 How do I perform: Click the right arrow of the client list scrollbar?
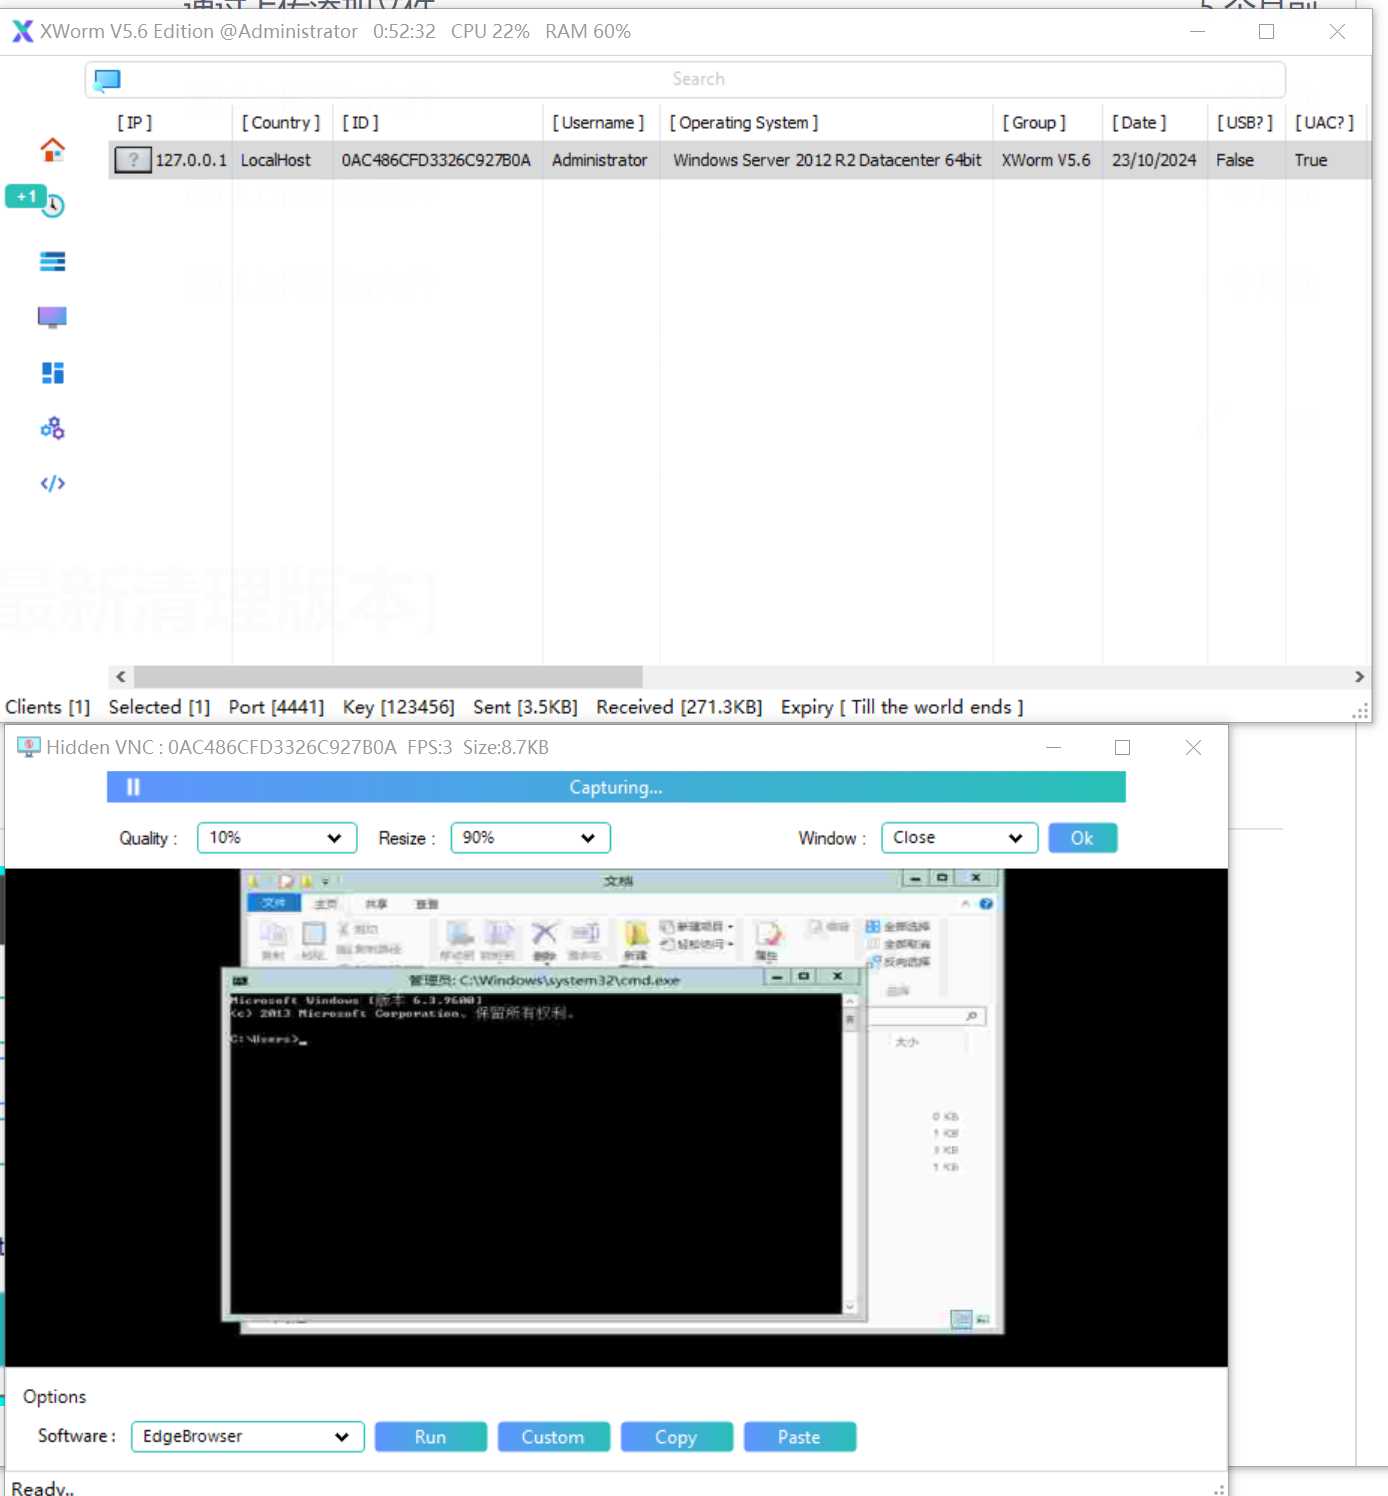pos(1359,677)
